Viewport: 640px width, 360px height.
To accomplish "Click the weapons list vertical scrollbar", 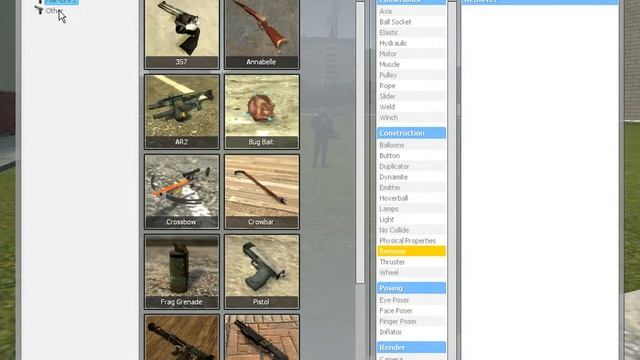I will (x=360, y=142).
